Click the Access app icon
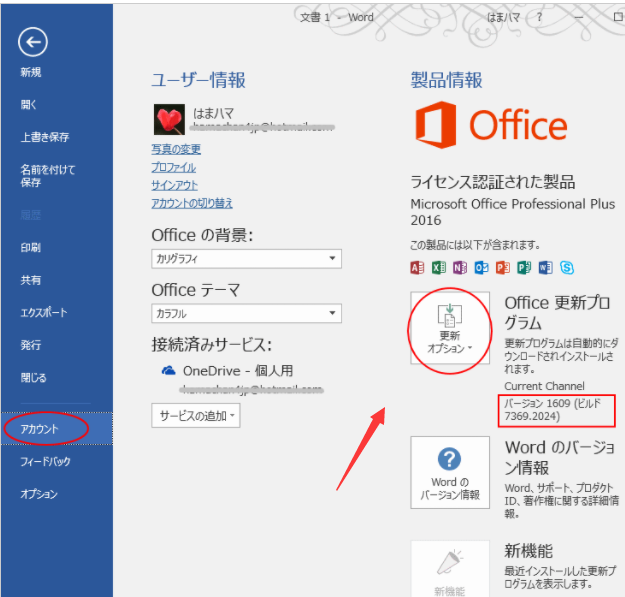625x597 pixels. click(417, 267)
